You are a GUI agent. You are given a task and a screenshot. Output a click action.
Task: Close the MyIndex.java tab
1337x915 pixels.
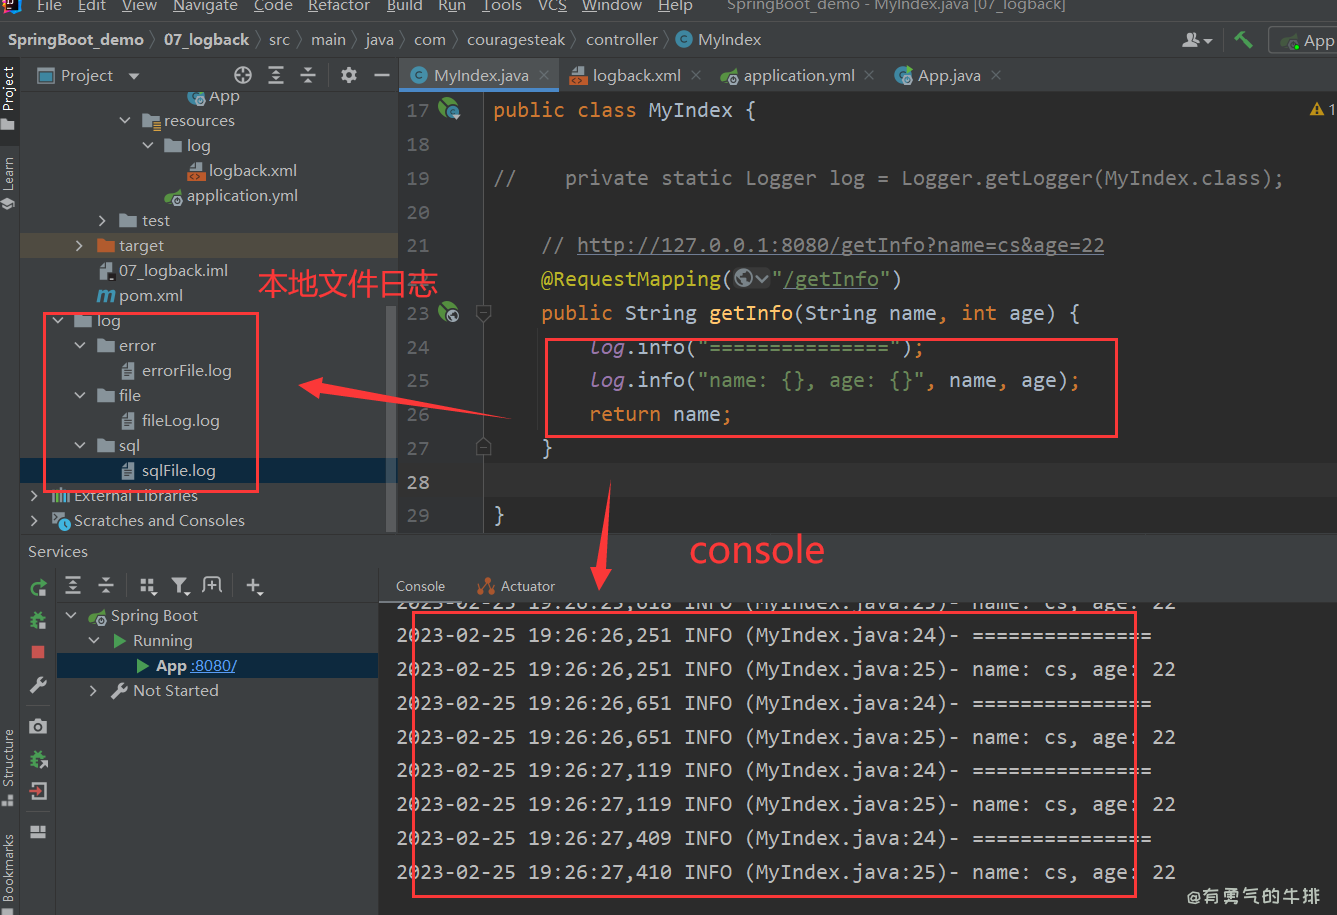pyautogui.click(x=544, y=75)
